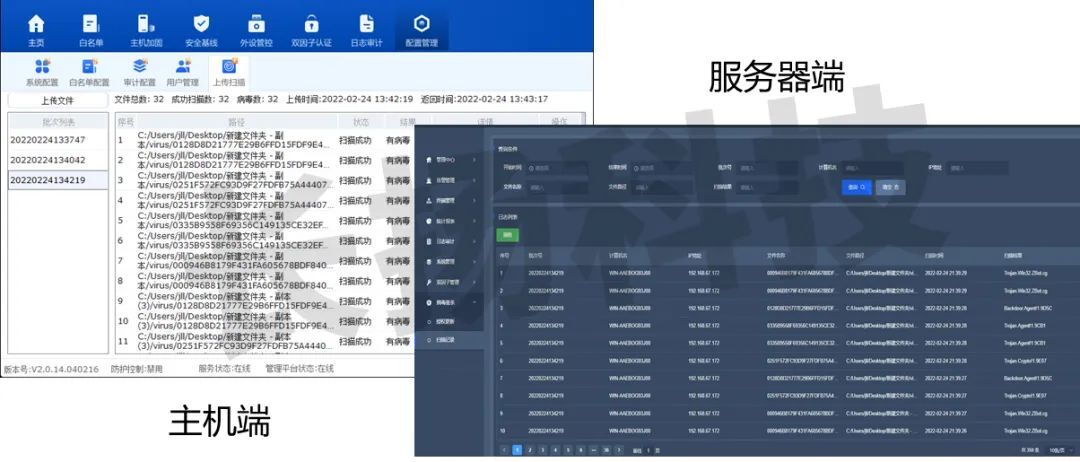Click the 上传文件 button

[x=57, y=101]
